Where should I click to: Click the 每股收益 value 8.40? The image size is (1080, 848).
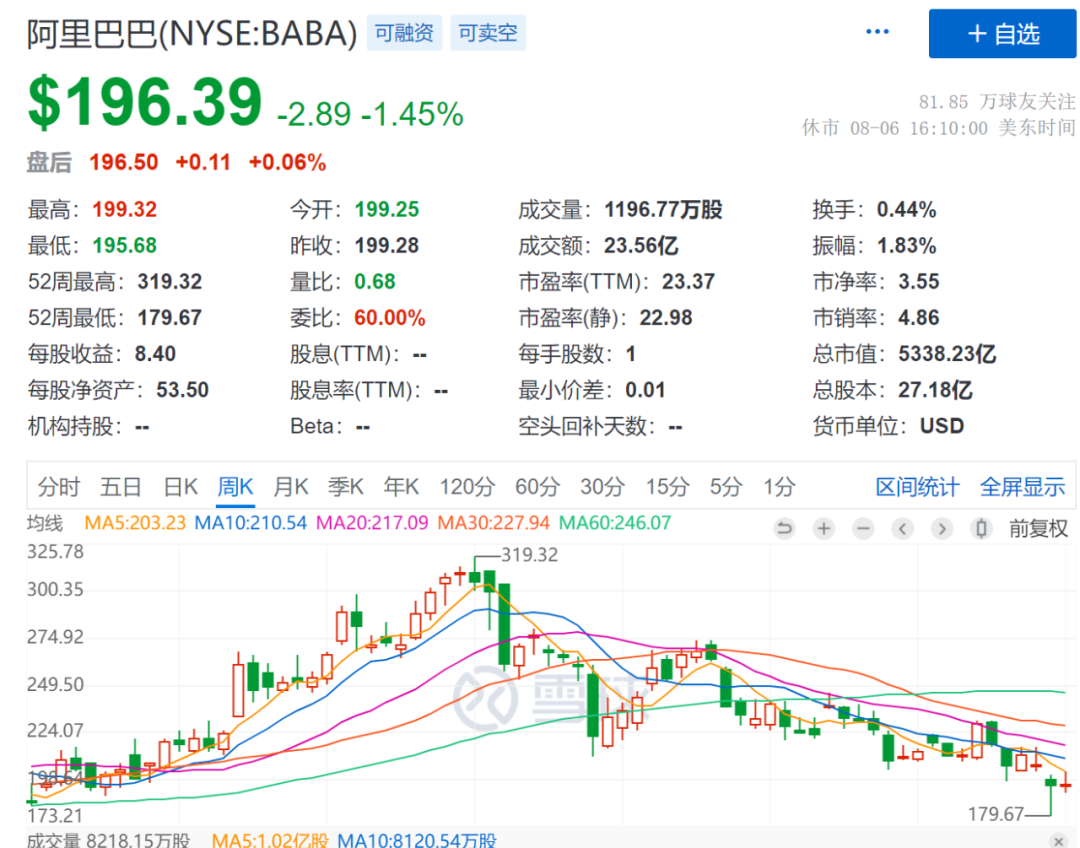point(155,354)
